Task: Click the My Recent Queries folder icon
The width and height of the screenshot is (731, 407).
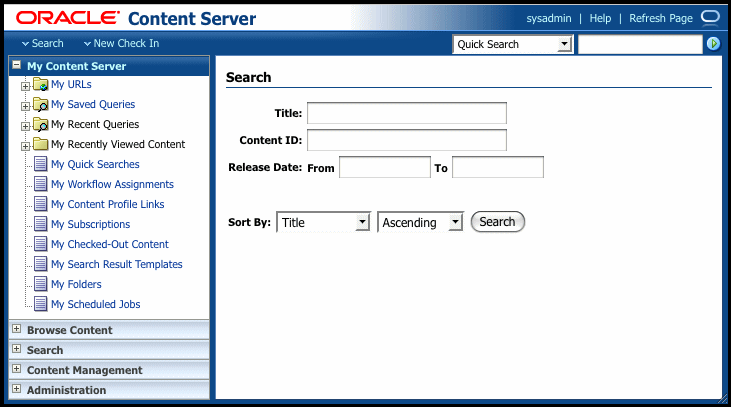Action: click(x=41, y=125)
